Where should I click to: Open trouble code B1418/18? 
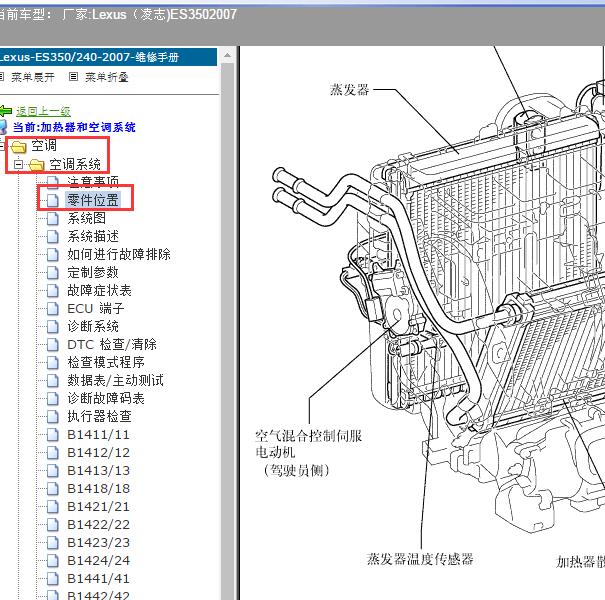tap(98, 489)
